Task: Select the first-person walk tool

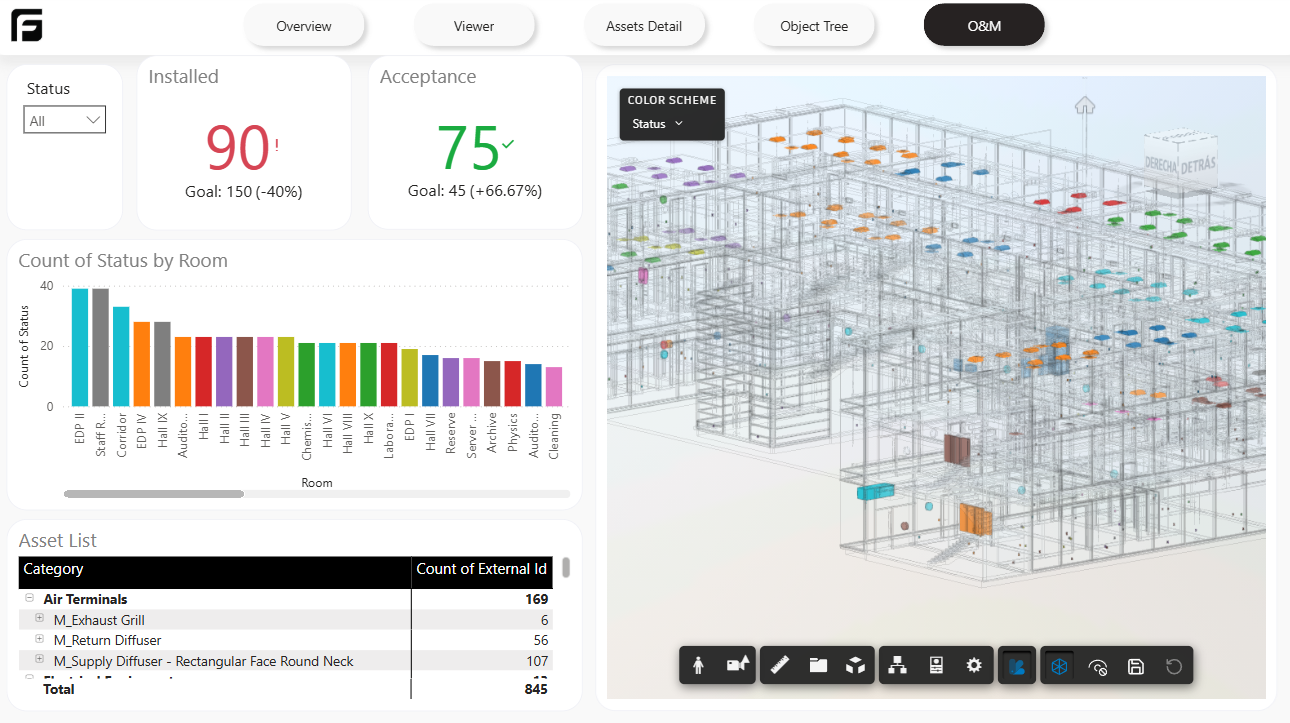Action: (x=698, y=665)
